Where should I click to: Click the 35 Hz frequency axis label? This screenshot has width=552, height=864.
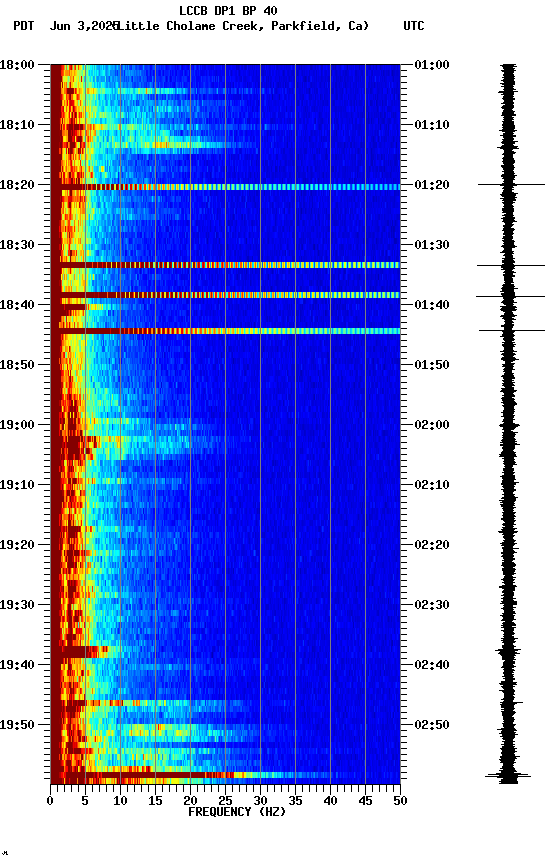[x=295, y=801]
